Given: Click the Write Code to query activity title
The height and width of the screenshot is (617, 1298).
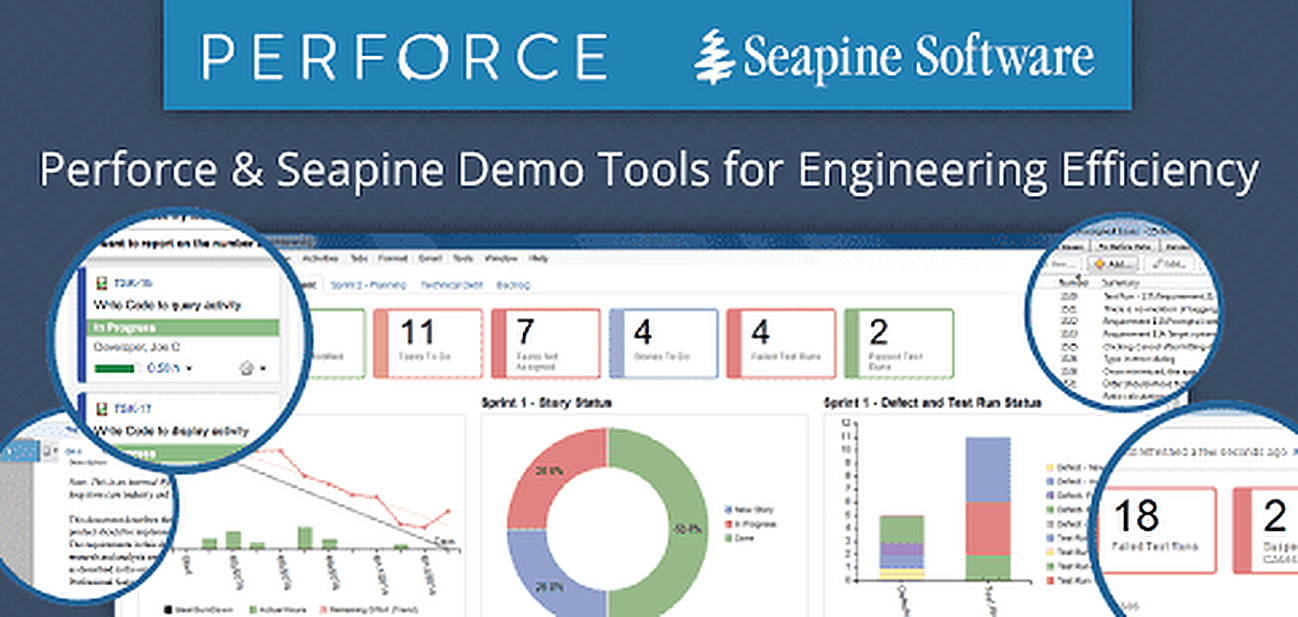Looking at the screenshot, I should (x=168, y=305).
